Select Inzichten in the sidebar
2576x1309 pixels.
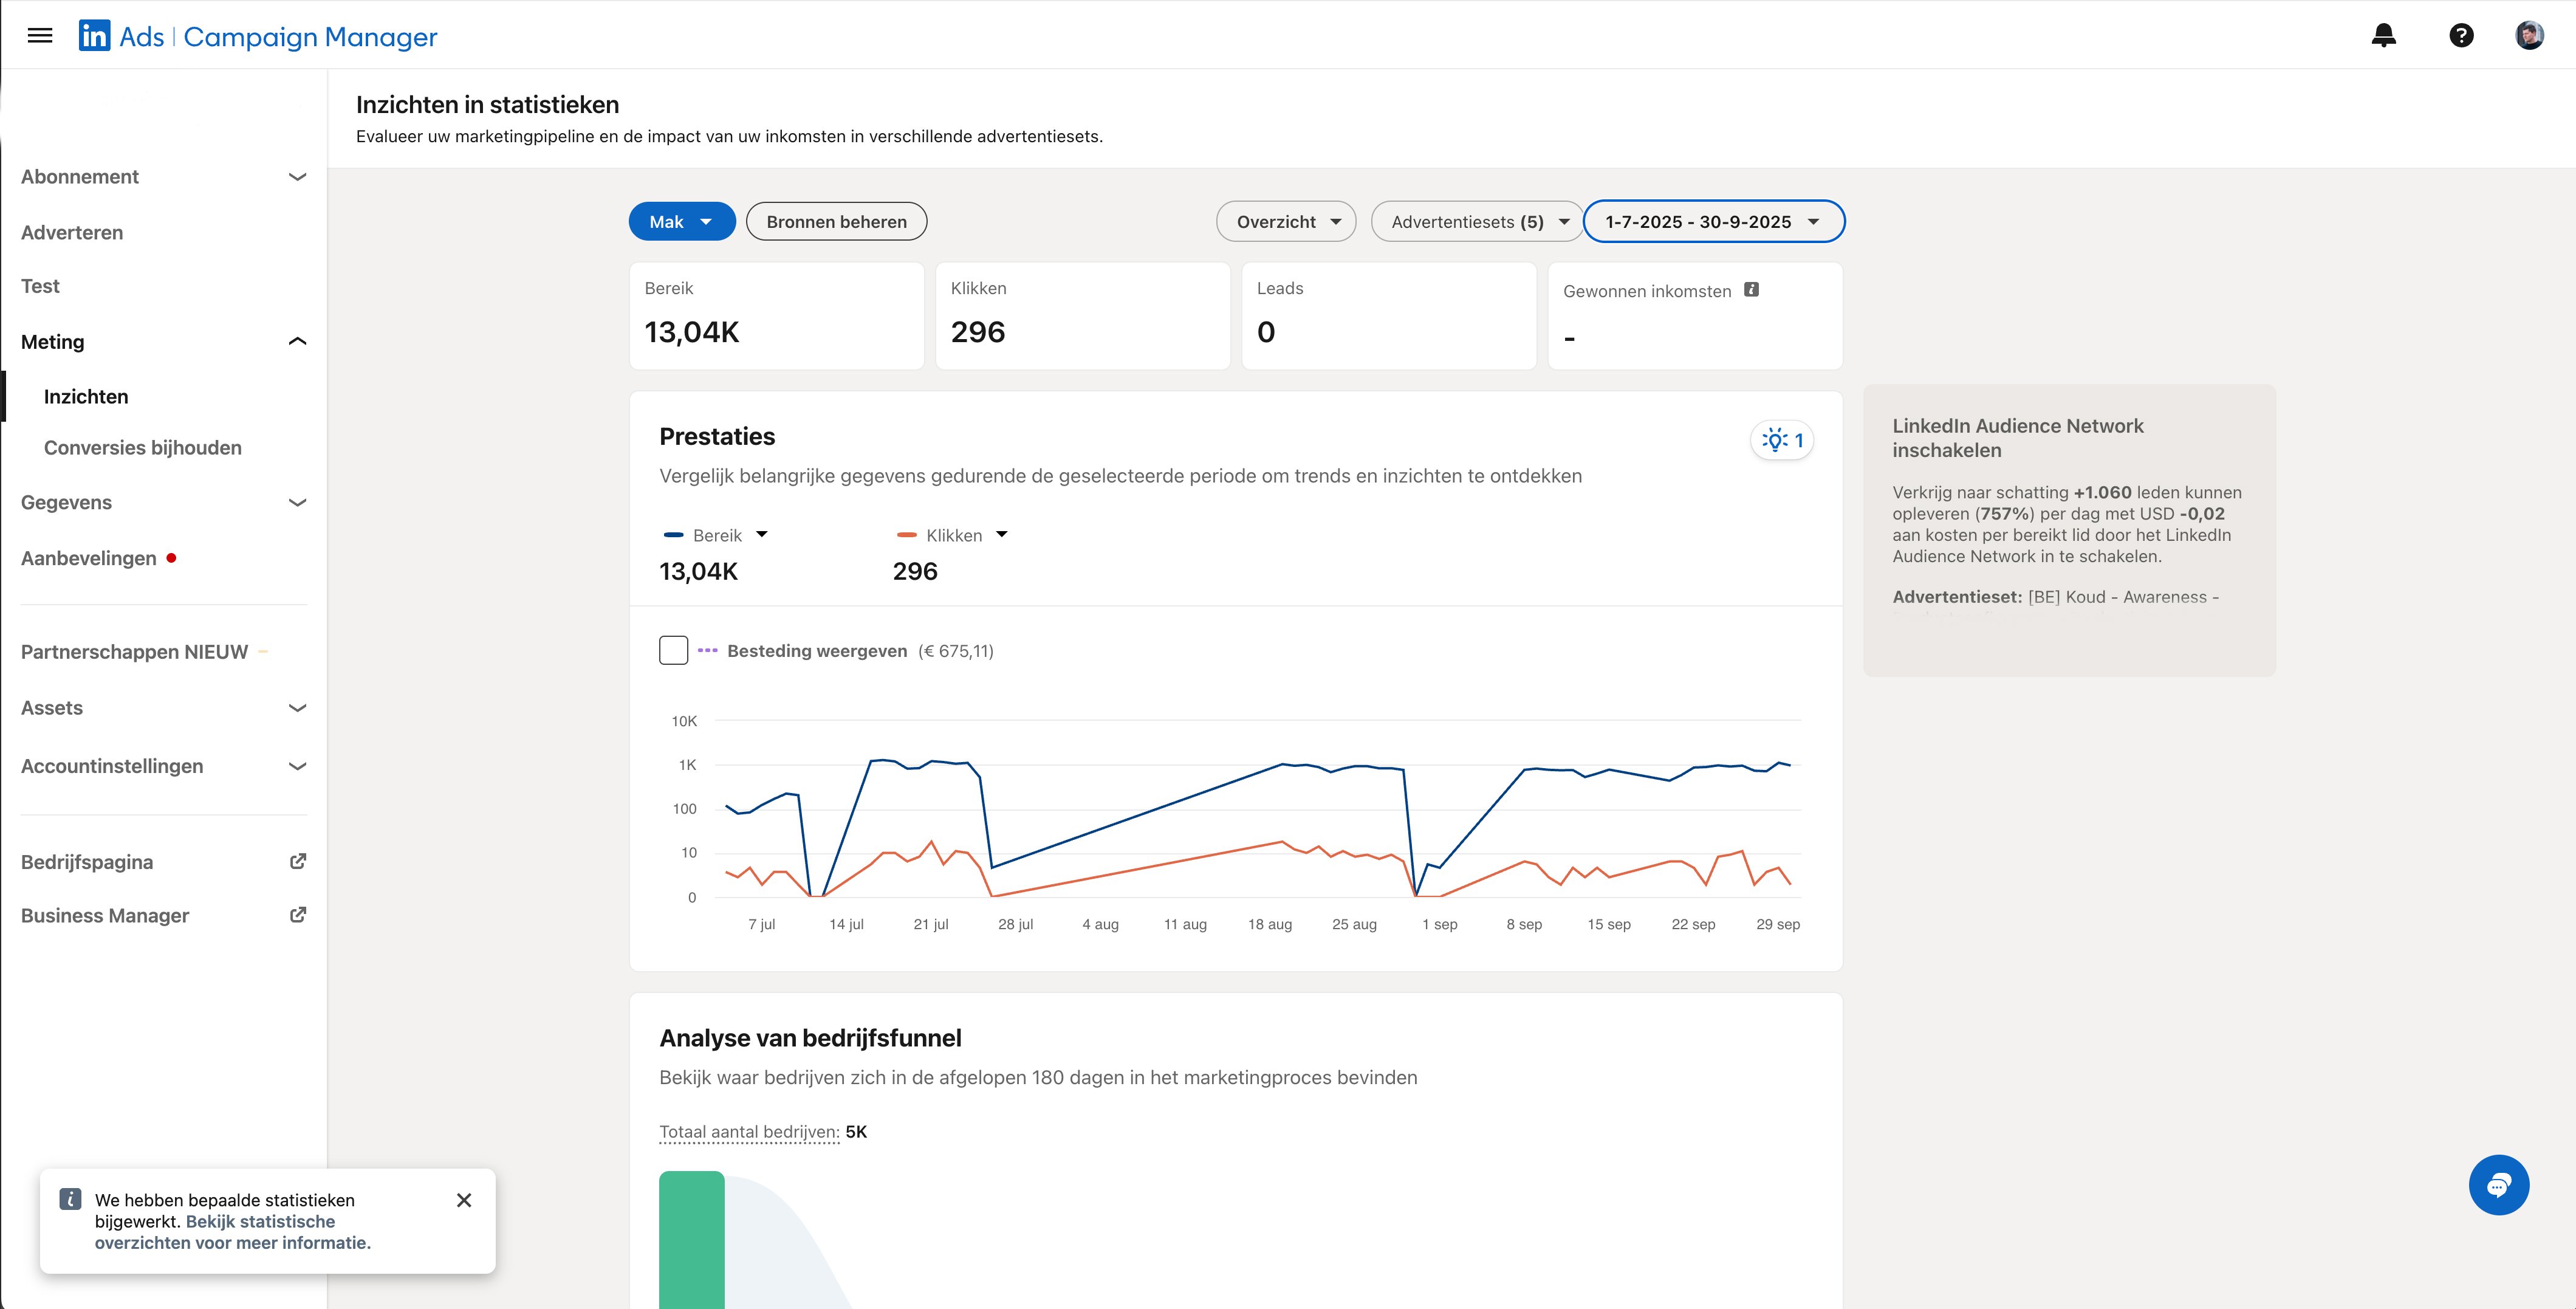(x=86, y=396)
